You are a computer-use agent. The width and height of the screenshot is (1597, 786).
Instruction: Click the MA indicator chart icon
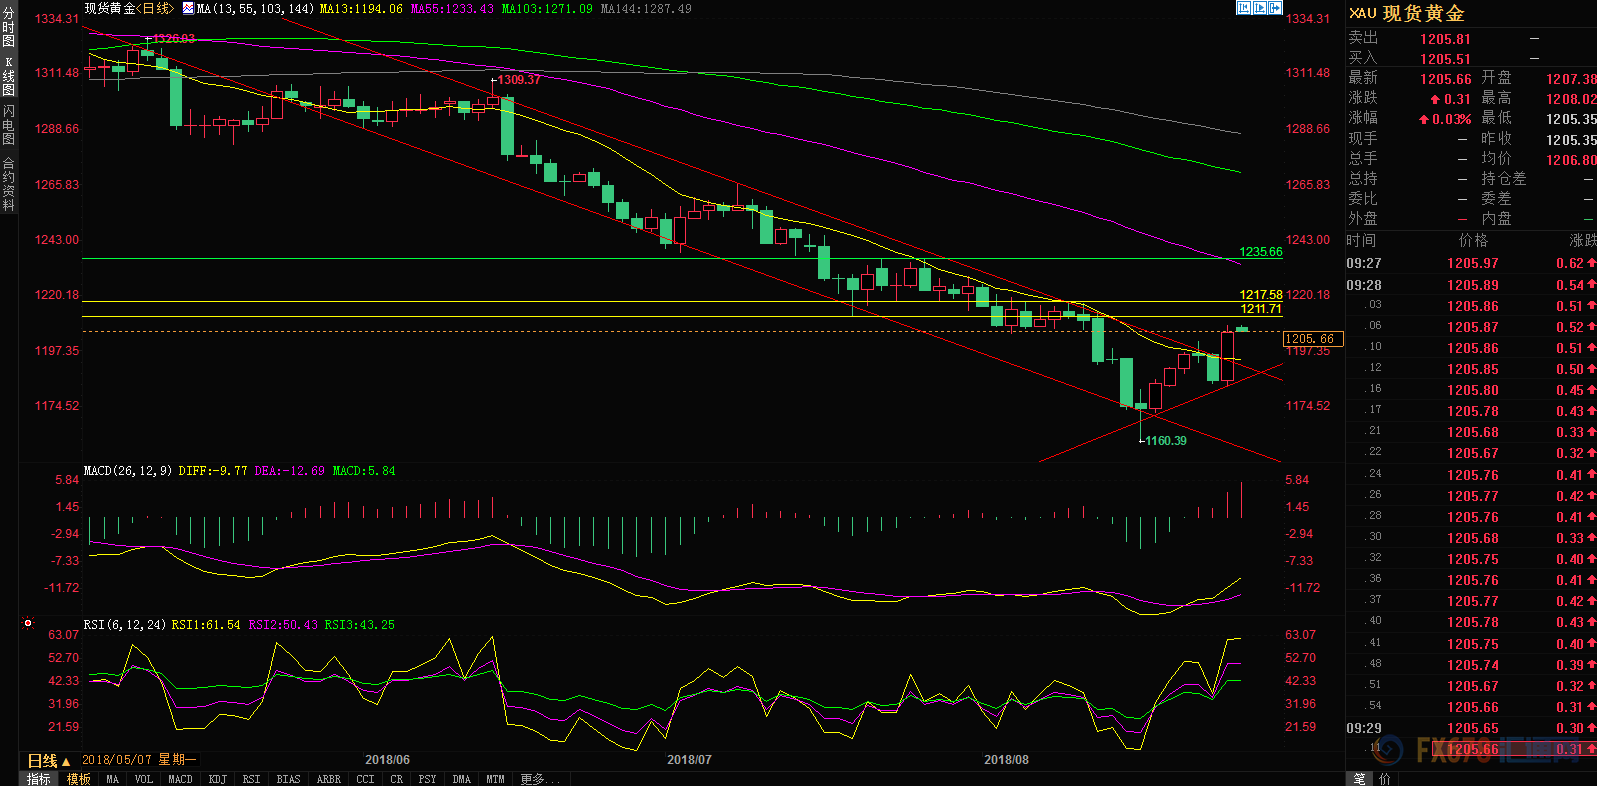click(188, 8)
